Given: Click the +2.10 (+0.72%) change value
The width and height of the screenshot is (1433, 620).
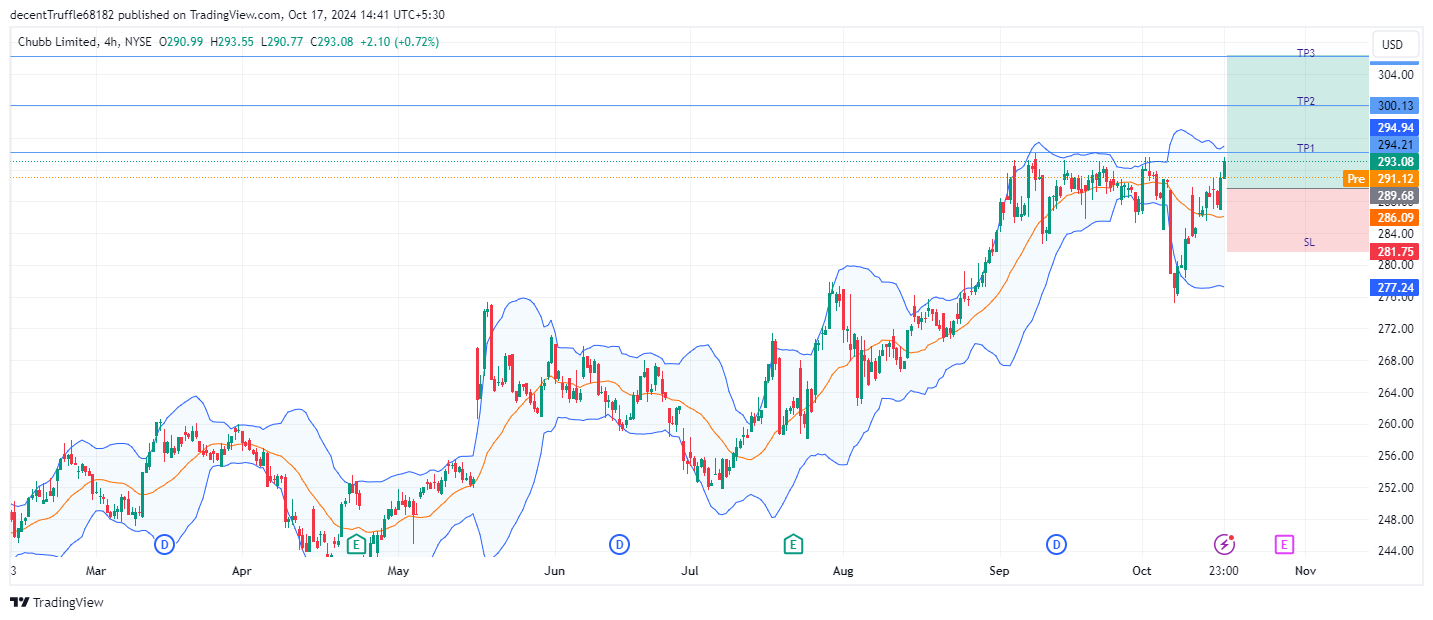Looking at the screenshot, I should click(400, 42).
